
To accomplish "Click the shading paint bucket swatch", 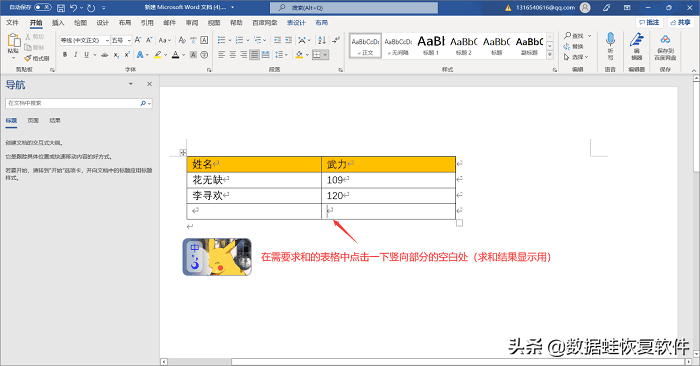I will click(x=299, y=55).
